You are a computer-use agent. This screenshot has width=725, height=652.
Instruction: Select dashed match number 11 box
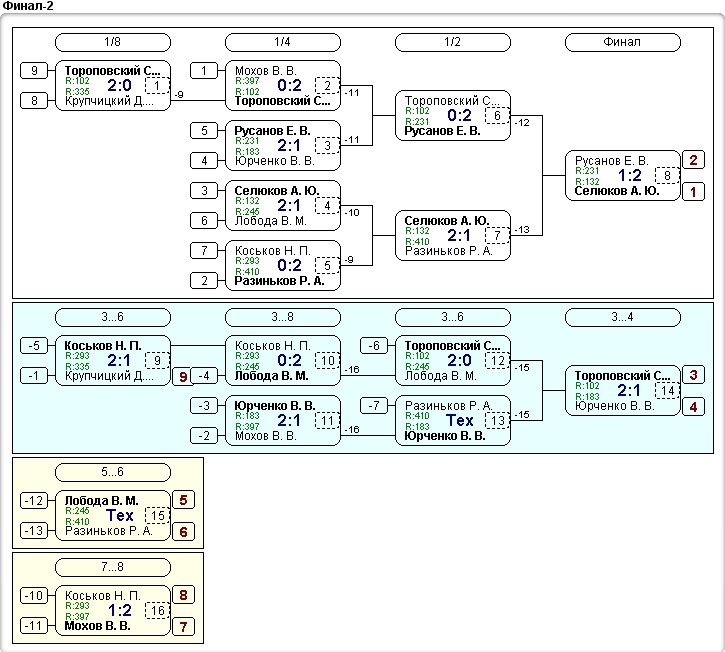click(327, 421)
